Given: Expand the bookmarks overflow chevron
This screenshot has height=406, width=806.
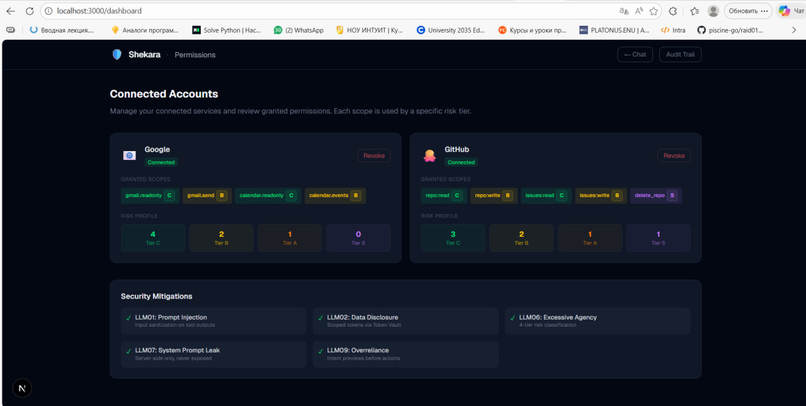Looking at the screenshot, I should pyautogui.click(x=794, y=30).
